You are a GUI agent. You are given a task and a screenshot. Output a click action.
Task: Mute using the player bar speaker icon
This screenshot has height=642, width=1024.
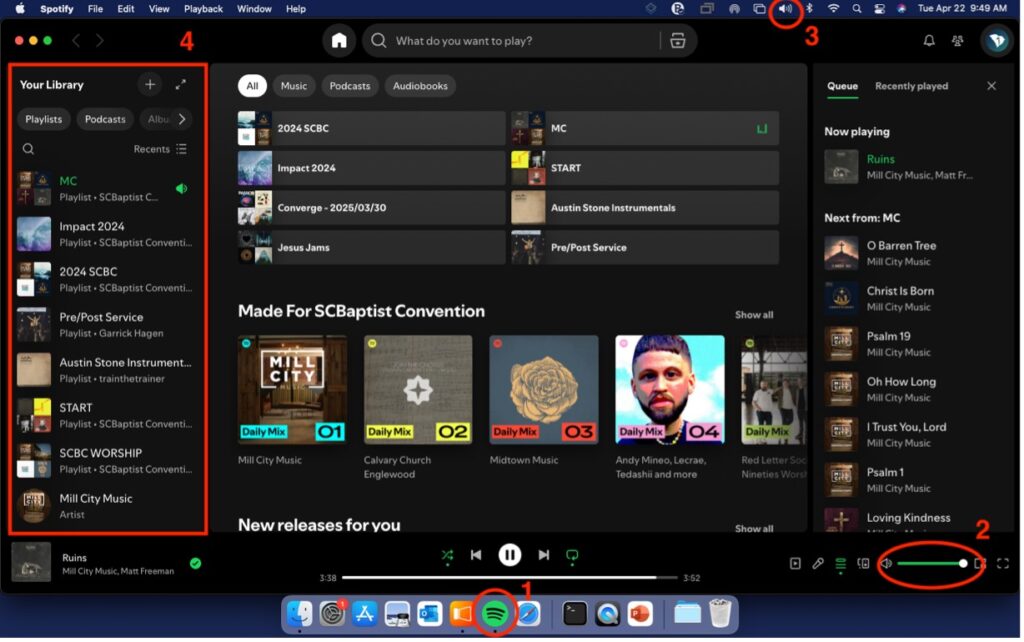(886, 563)
